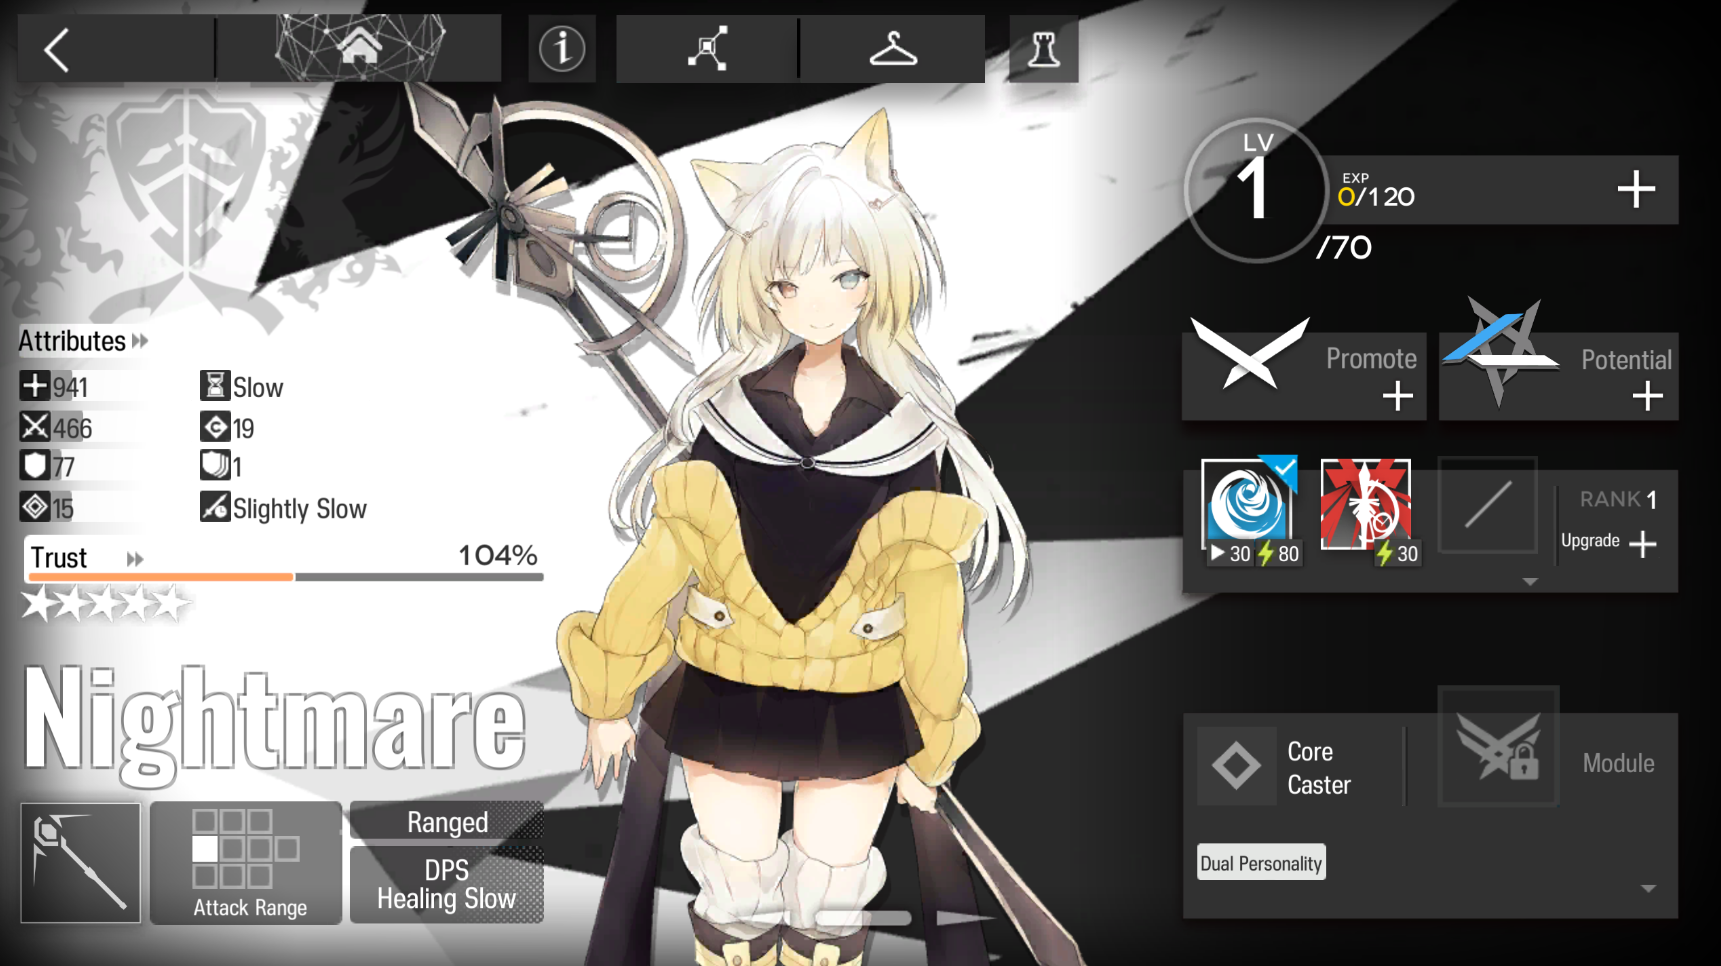Tap the EXP 0/120 readout
The width and height of the screenshot is (1721, 966).
pos(1376,190)
